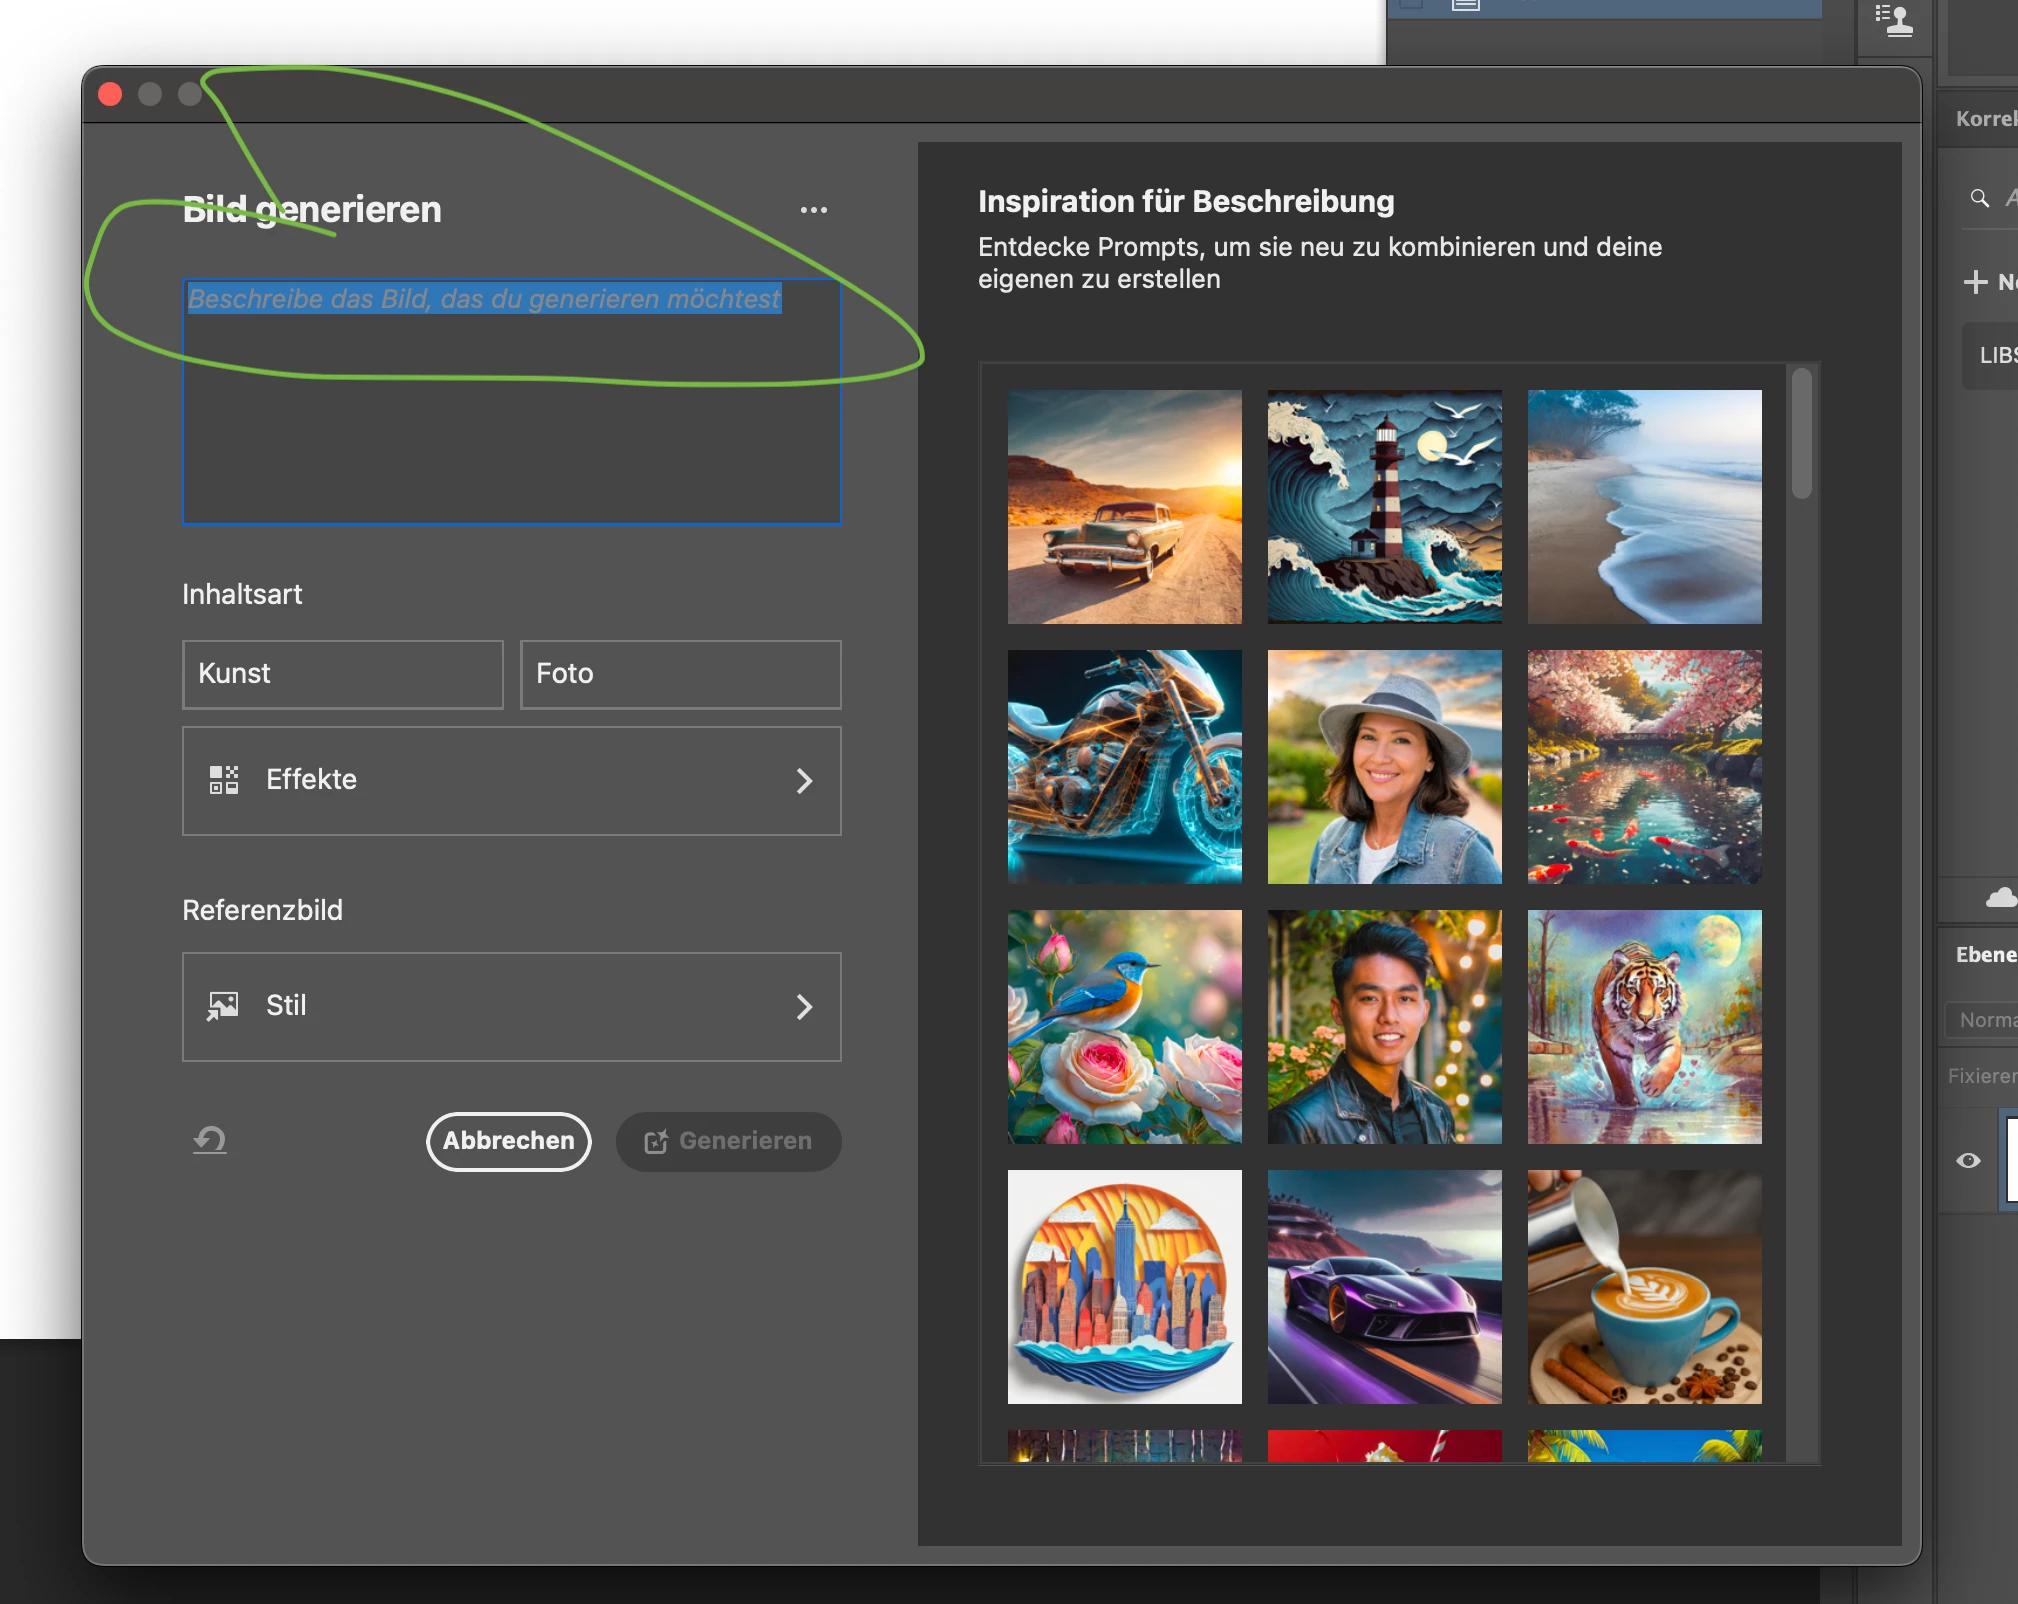Screen dimensions: 2018x1604
Task: Open the three-dot options menu
Action: pos(813,210)
